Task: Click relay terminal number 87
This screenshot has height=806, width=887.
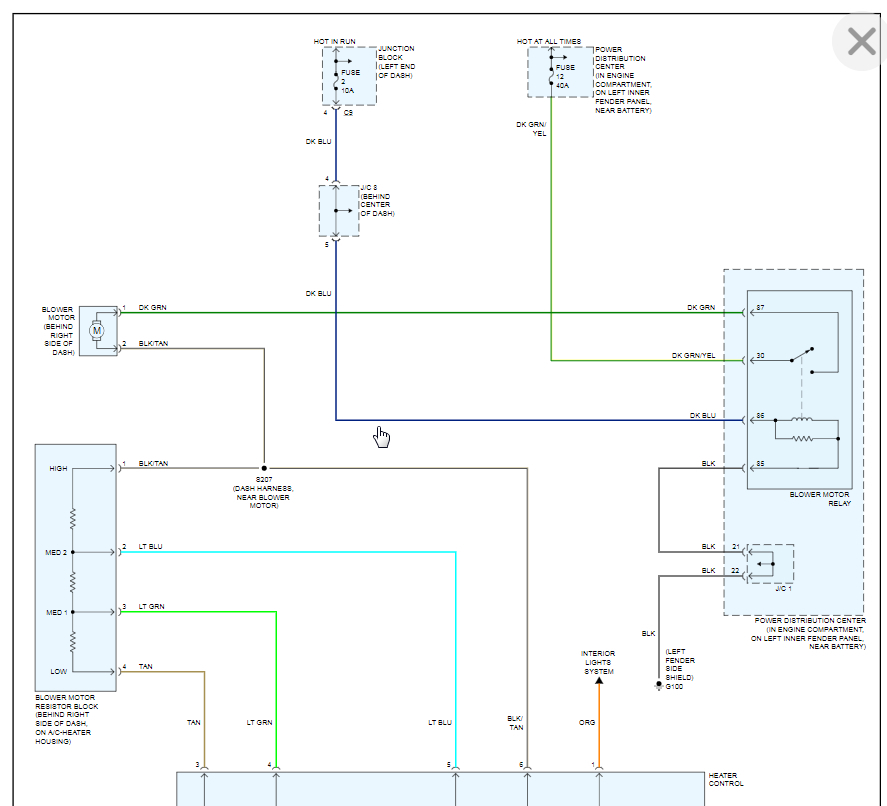Action: [x=760, y=308]
